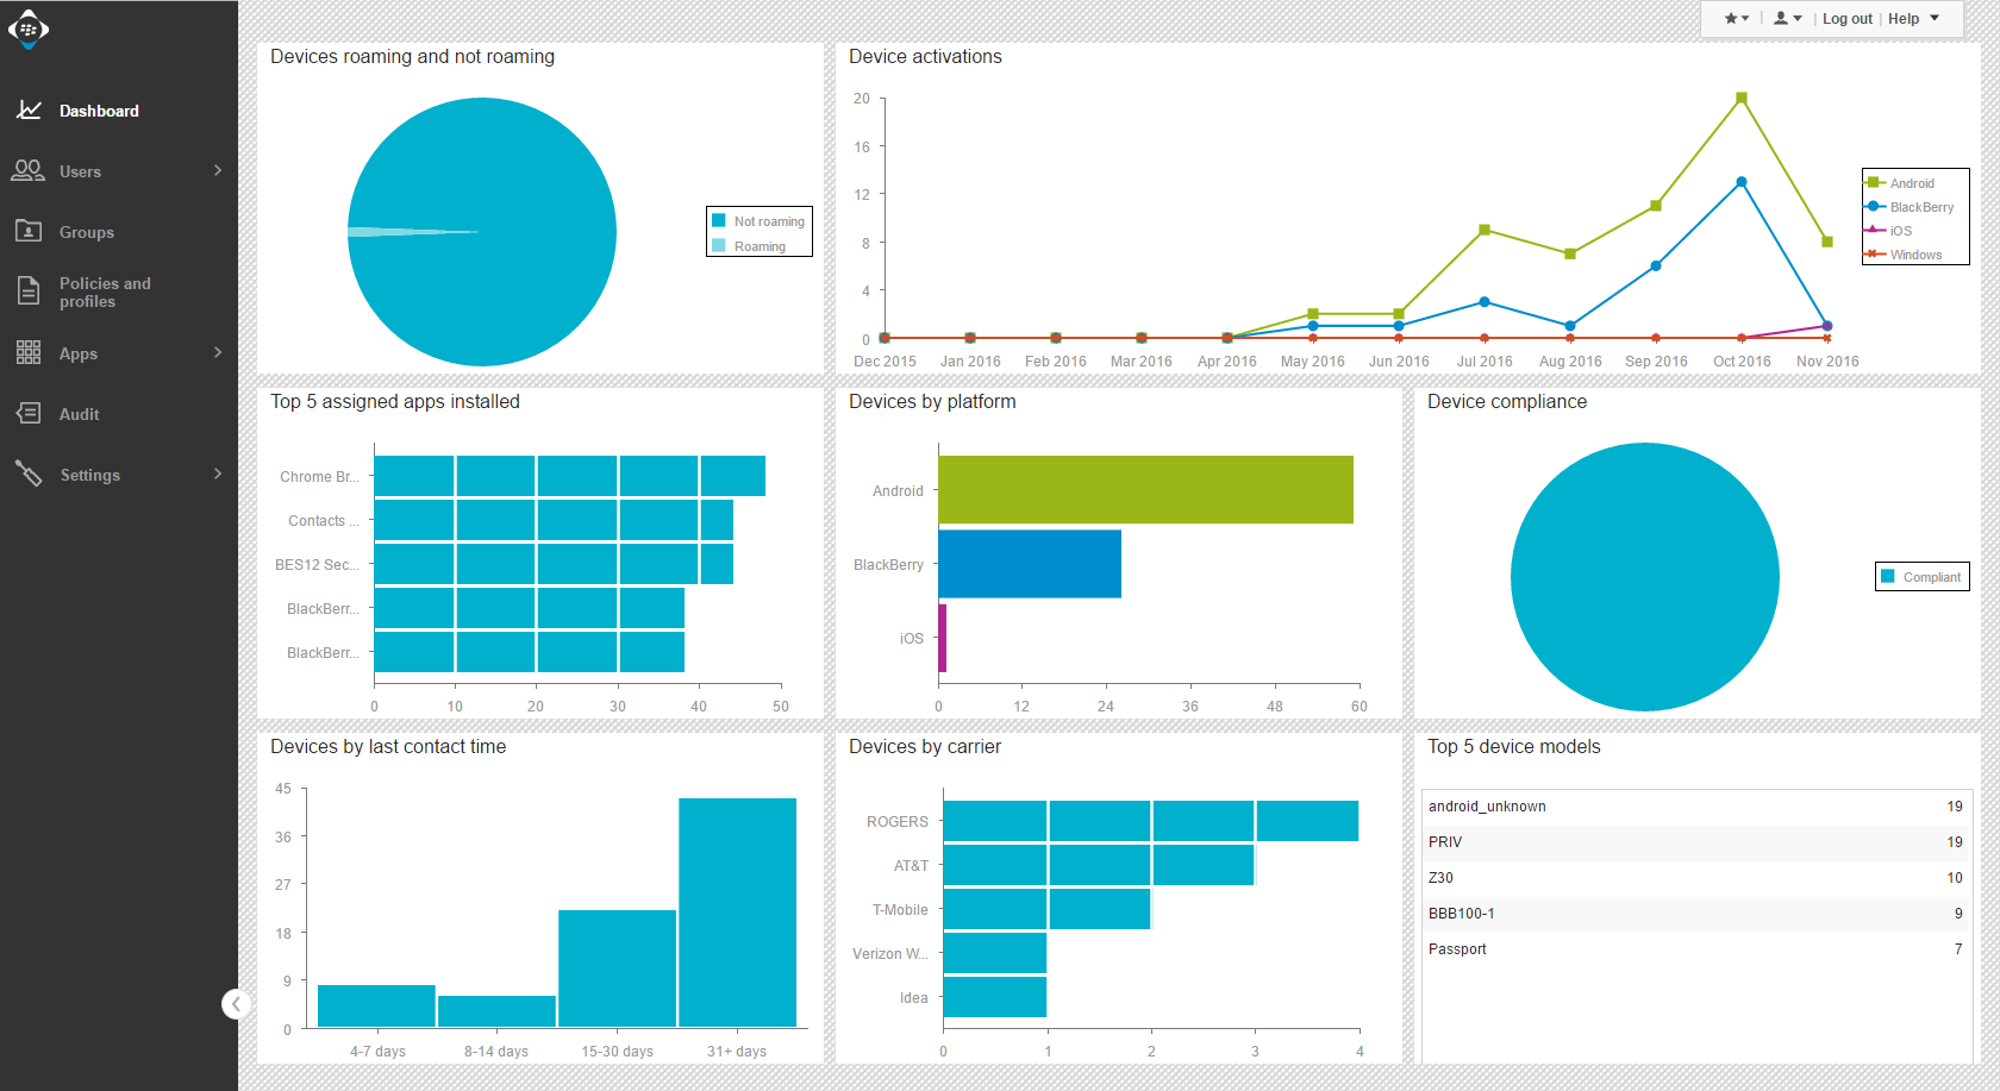Click the BlackBerry logo at top left
The image size is (2000, 1091).
click(x=30, y=29)
